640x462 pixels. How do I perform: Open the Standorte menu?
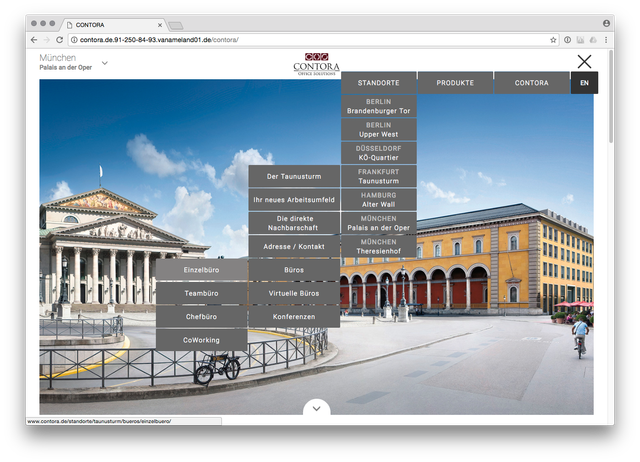pyautogui.click(x=379, y=83)
